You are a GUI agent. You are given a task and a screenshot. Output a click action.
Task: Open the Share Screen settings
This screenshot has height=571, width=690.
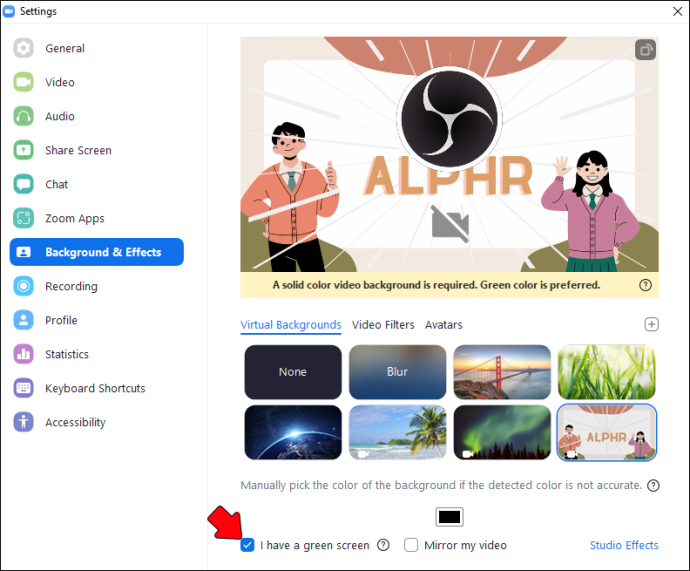[96, 150]
